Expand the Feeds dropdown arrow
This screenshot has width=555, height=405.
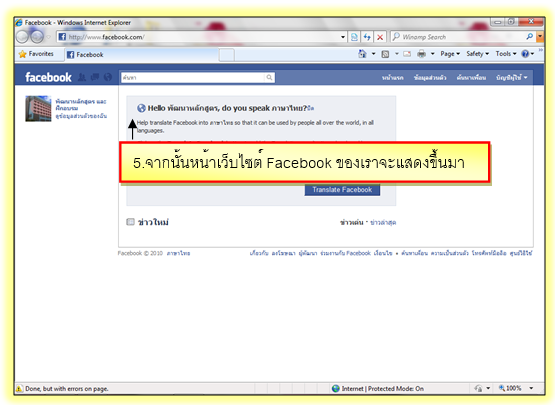(x=396, y=54)
